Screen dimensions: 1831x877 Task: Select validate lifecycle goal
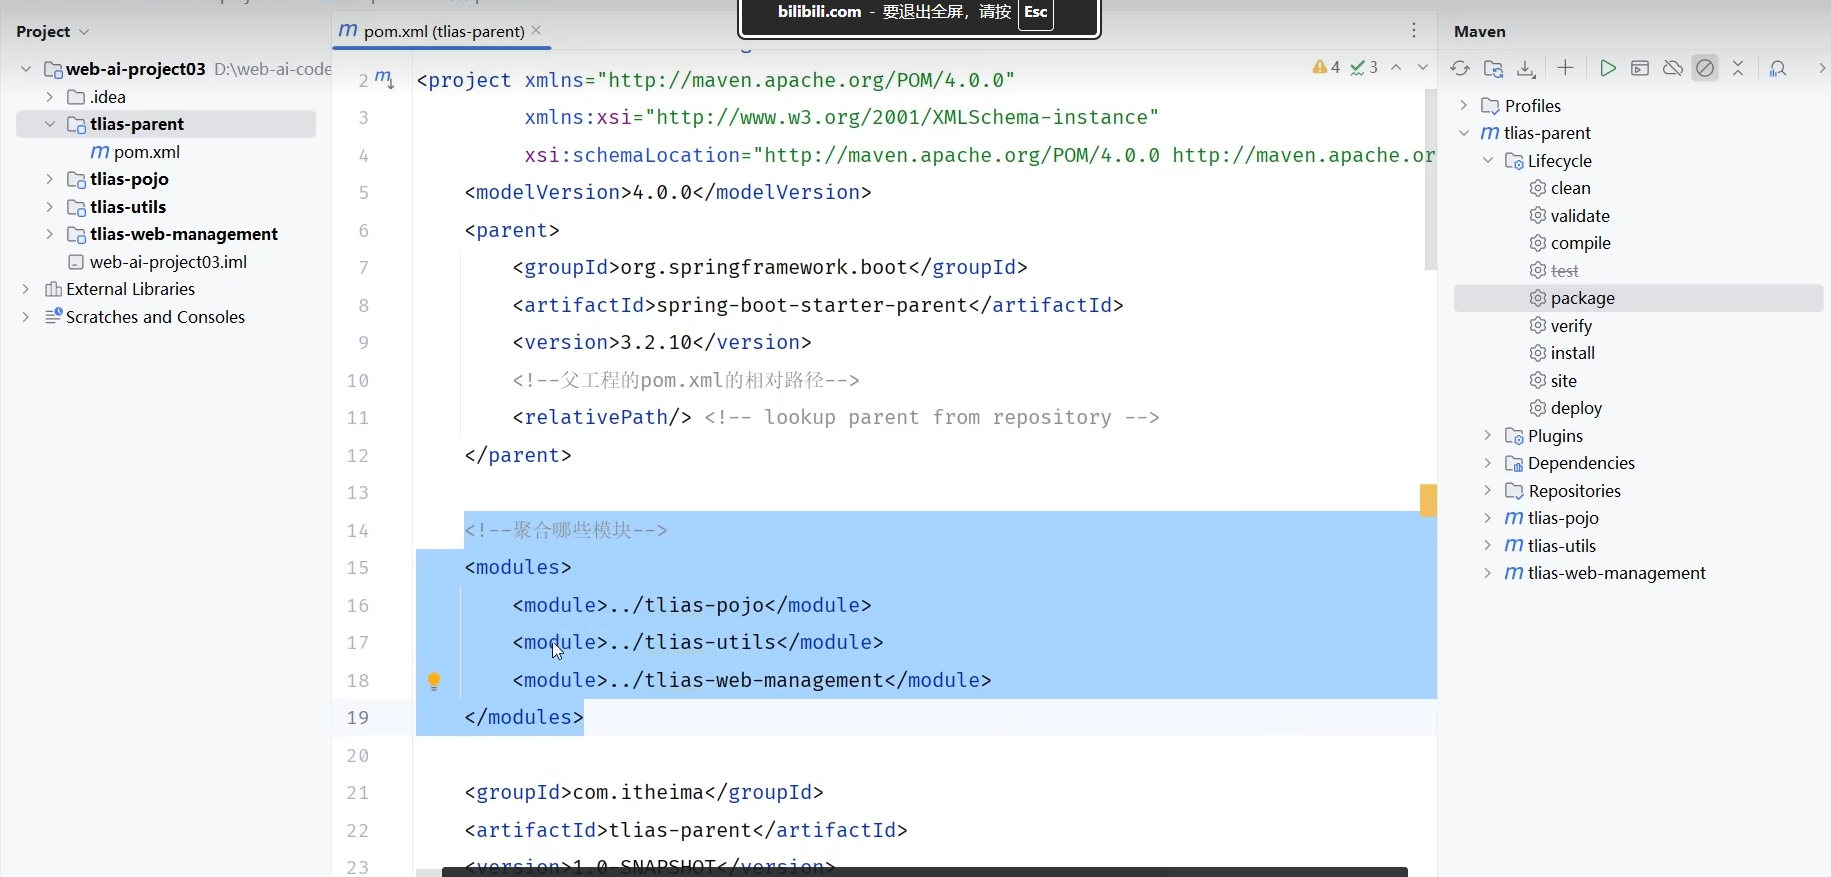point(1570,216)
